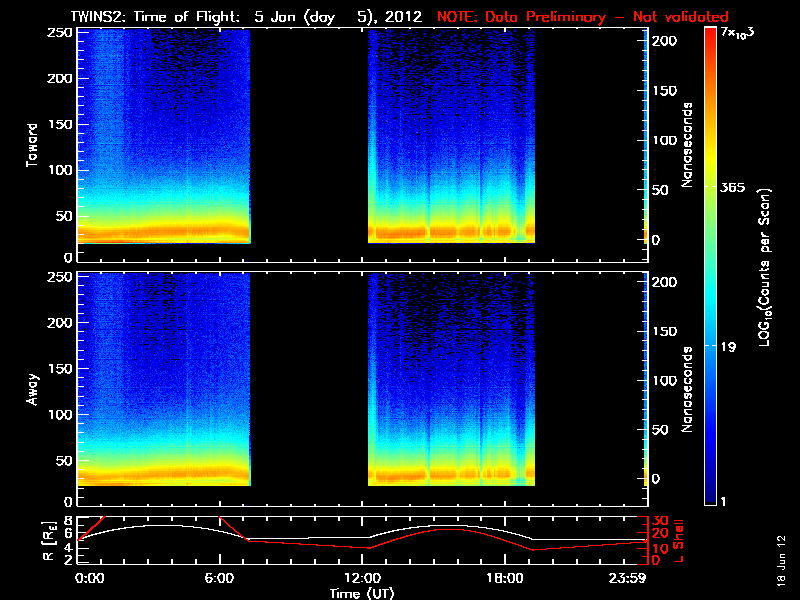Click the color bar maximum value '7x10^3'
The image size is (800, 600).
737,33
